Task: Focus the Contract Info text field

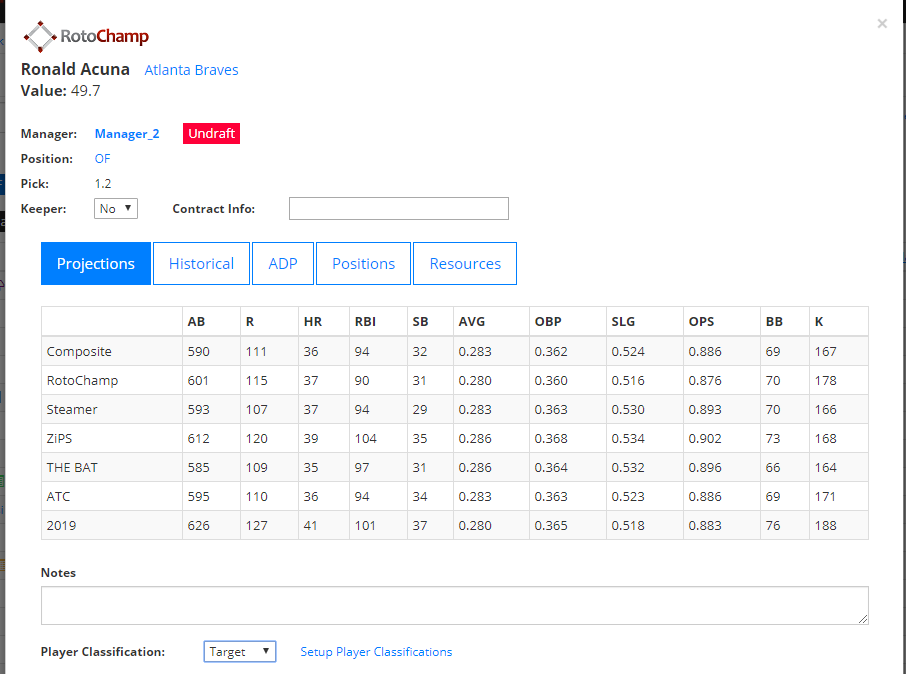Action: tap(399, 209)
